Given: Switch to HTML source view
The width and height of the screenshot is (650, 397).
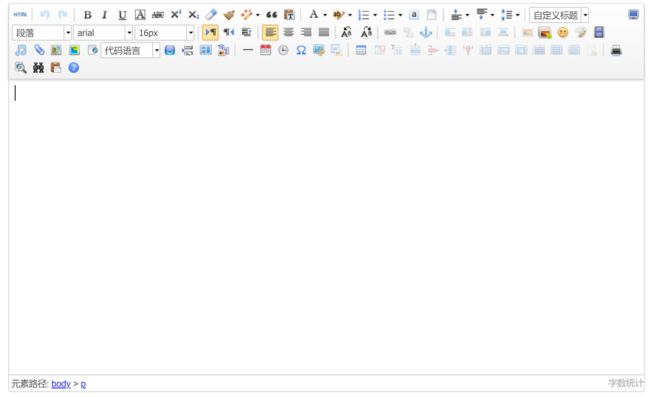Looking at the screenshot, I should point(20,15).
